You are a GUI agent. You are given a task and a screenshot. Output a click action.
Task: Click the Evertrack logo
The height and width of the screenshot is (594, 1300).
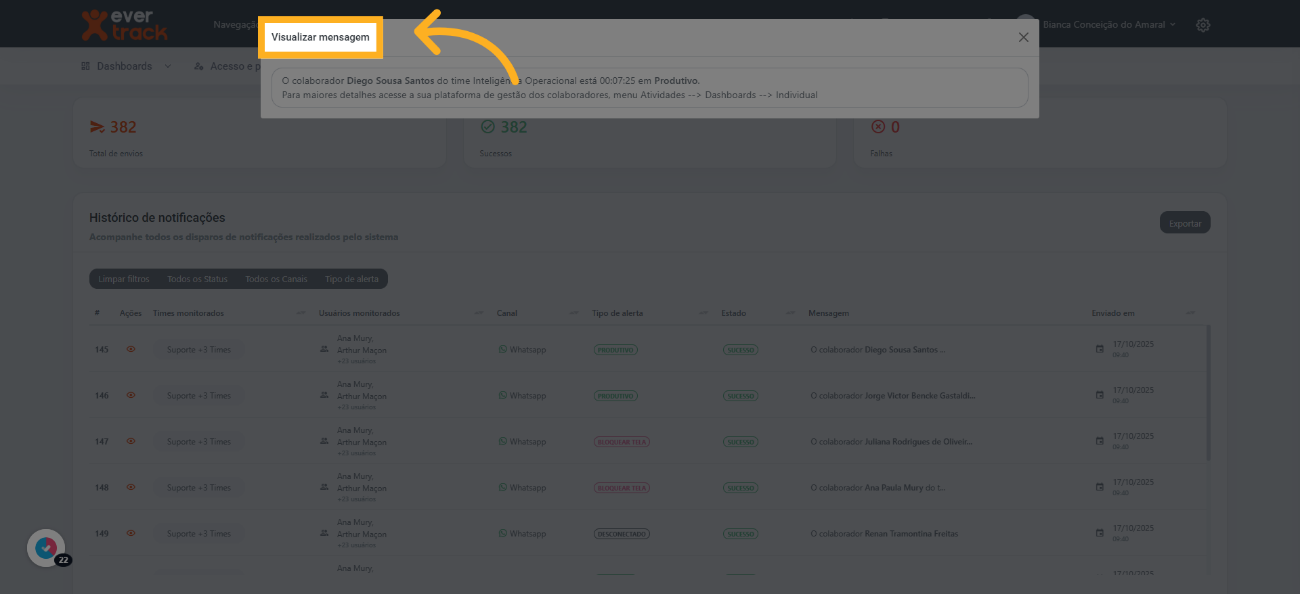pos(124,25)
